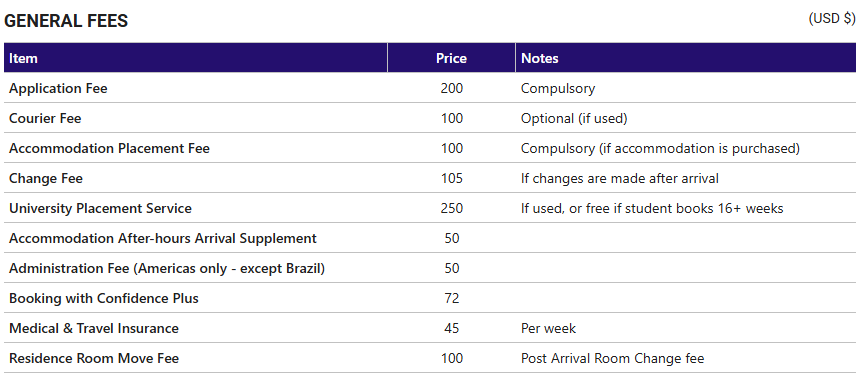Image resolution: width=863 pixels, height=382 pixels.
Task: Click the (USD $) currency label
Action: pos(832,18)
